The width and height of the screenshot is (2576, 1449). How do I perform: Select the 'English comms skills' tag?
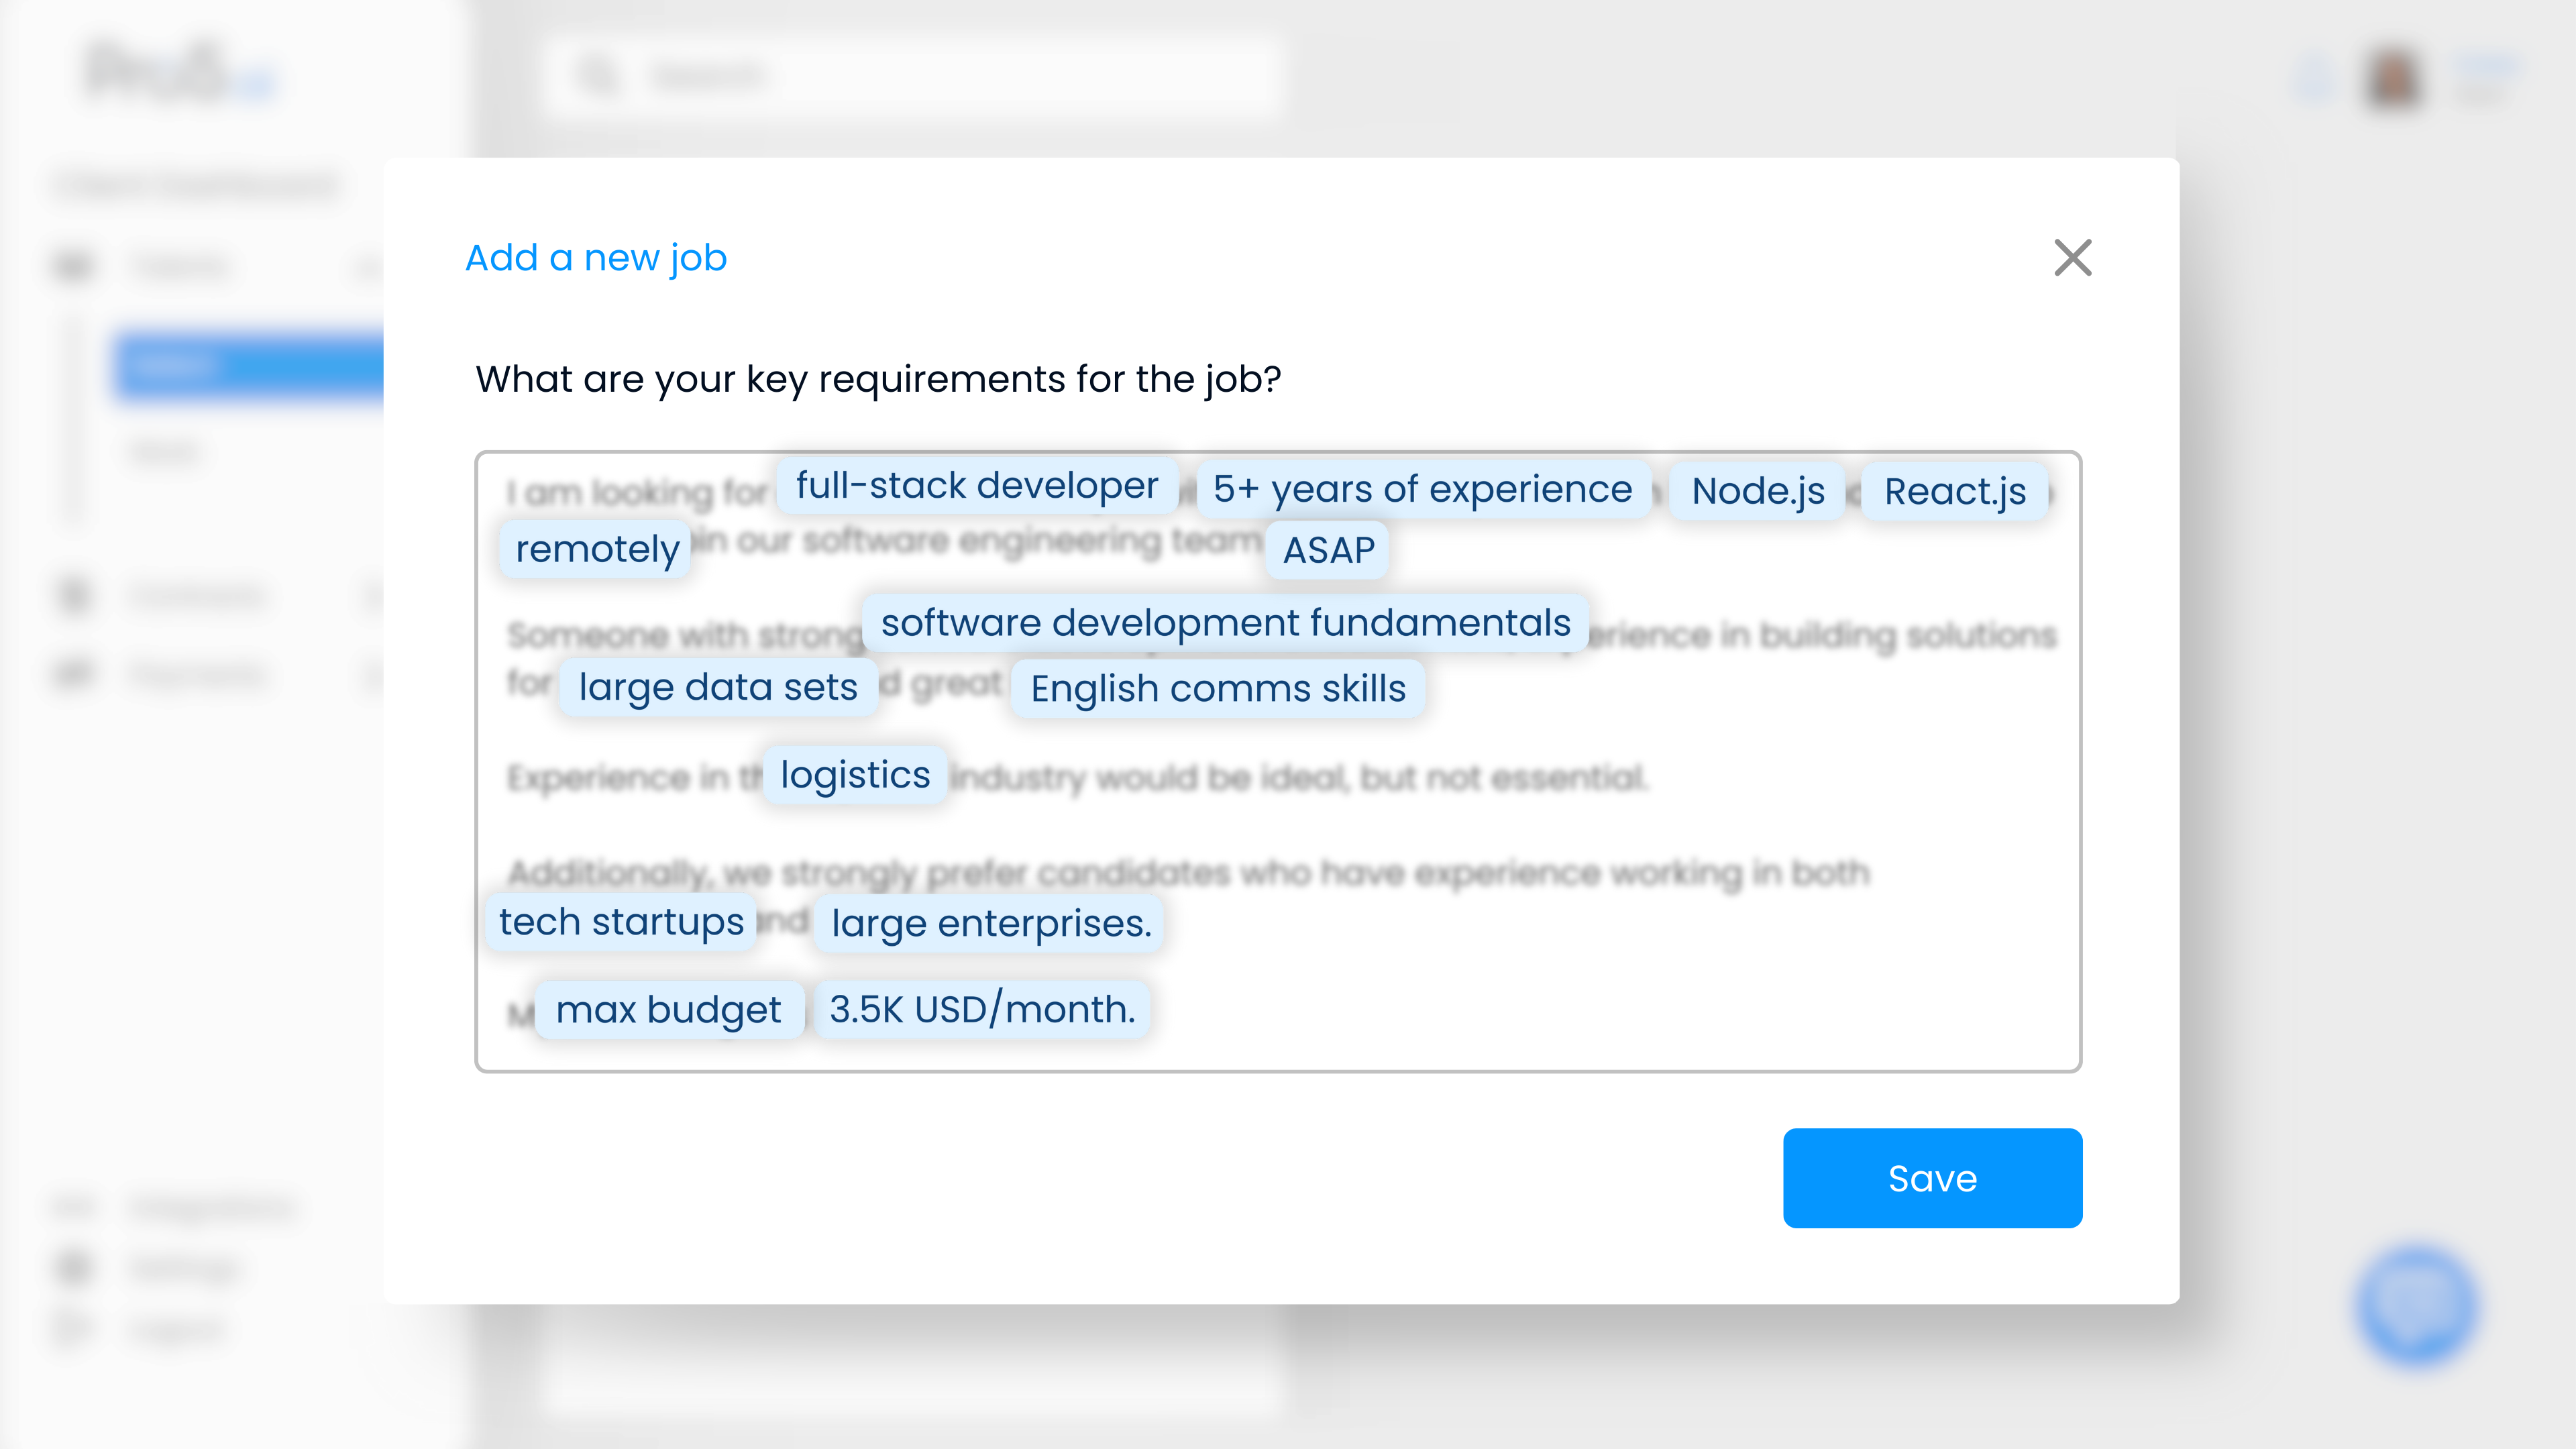pyautogui.click(x=1217, y=689)
